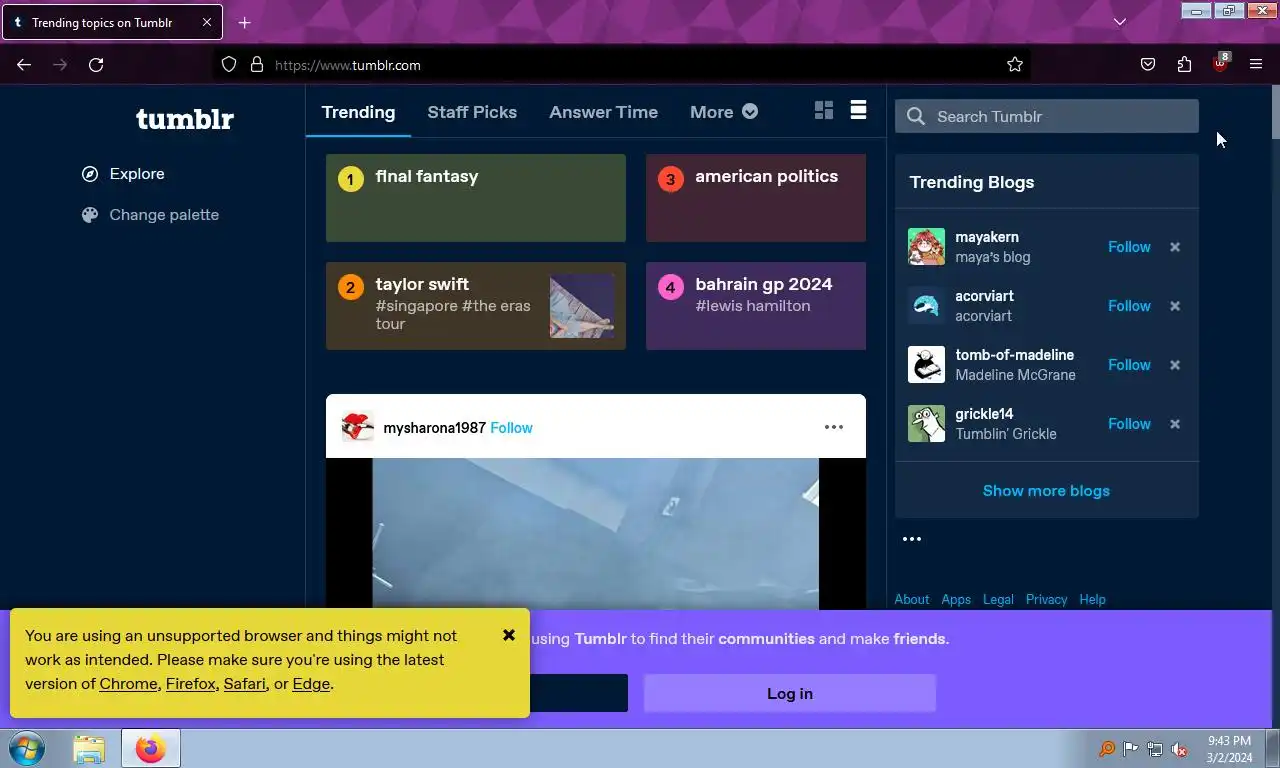Click the search magnifier icon
This screenshot has height=768, width=1280.
pos(916,117)
